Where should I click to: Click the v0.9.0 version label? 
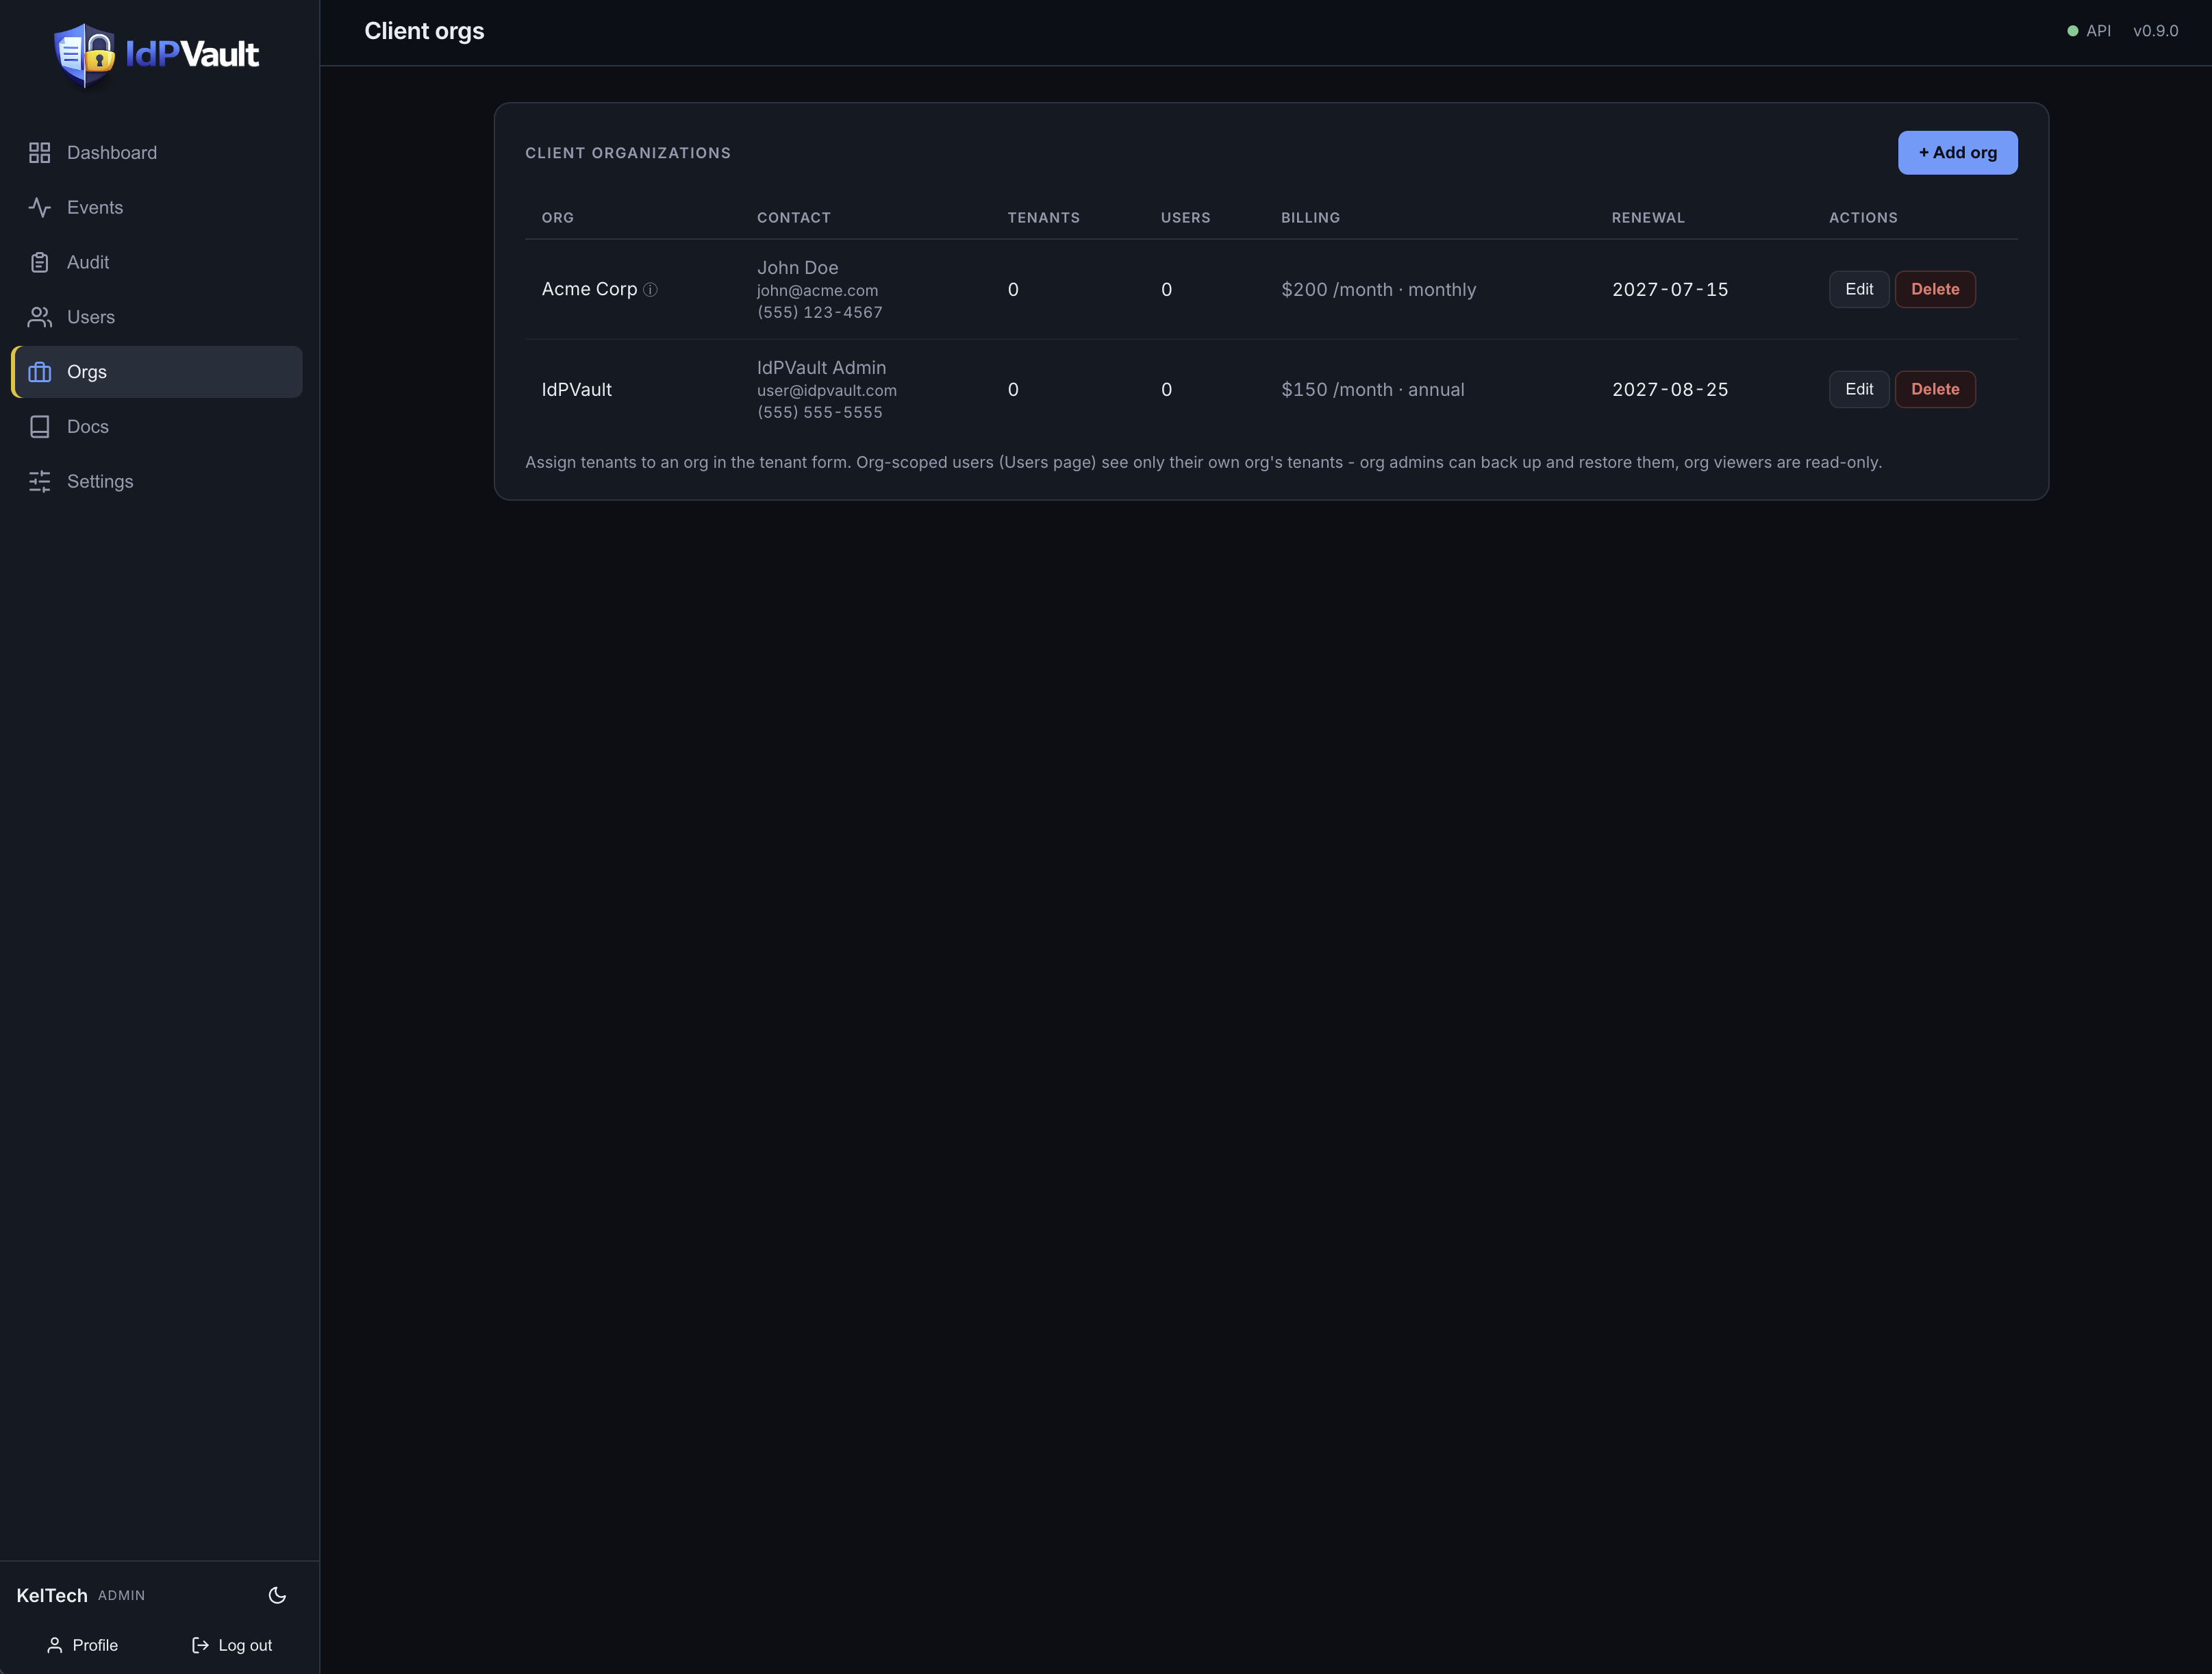pos(2155,31)
